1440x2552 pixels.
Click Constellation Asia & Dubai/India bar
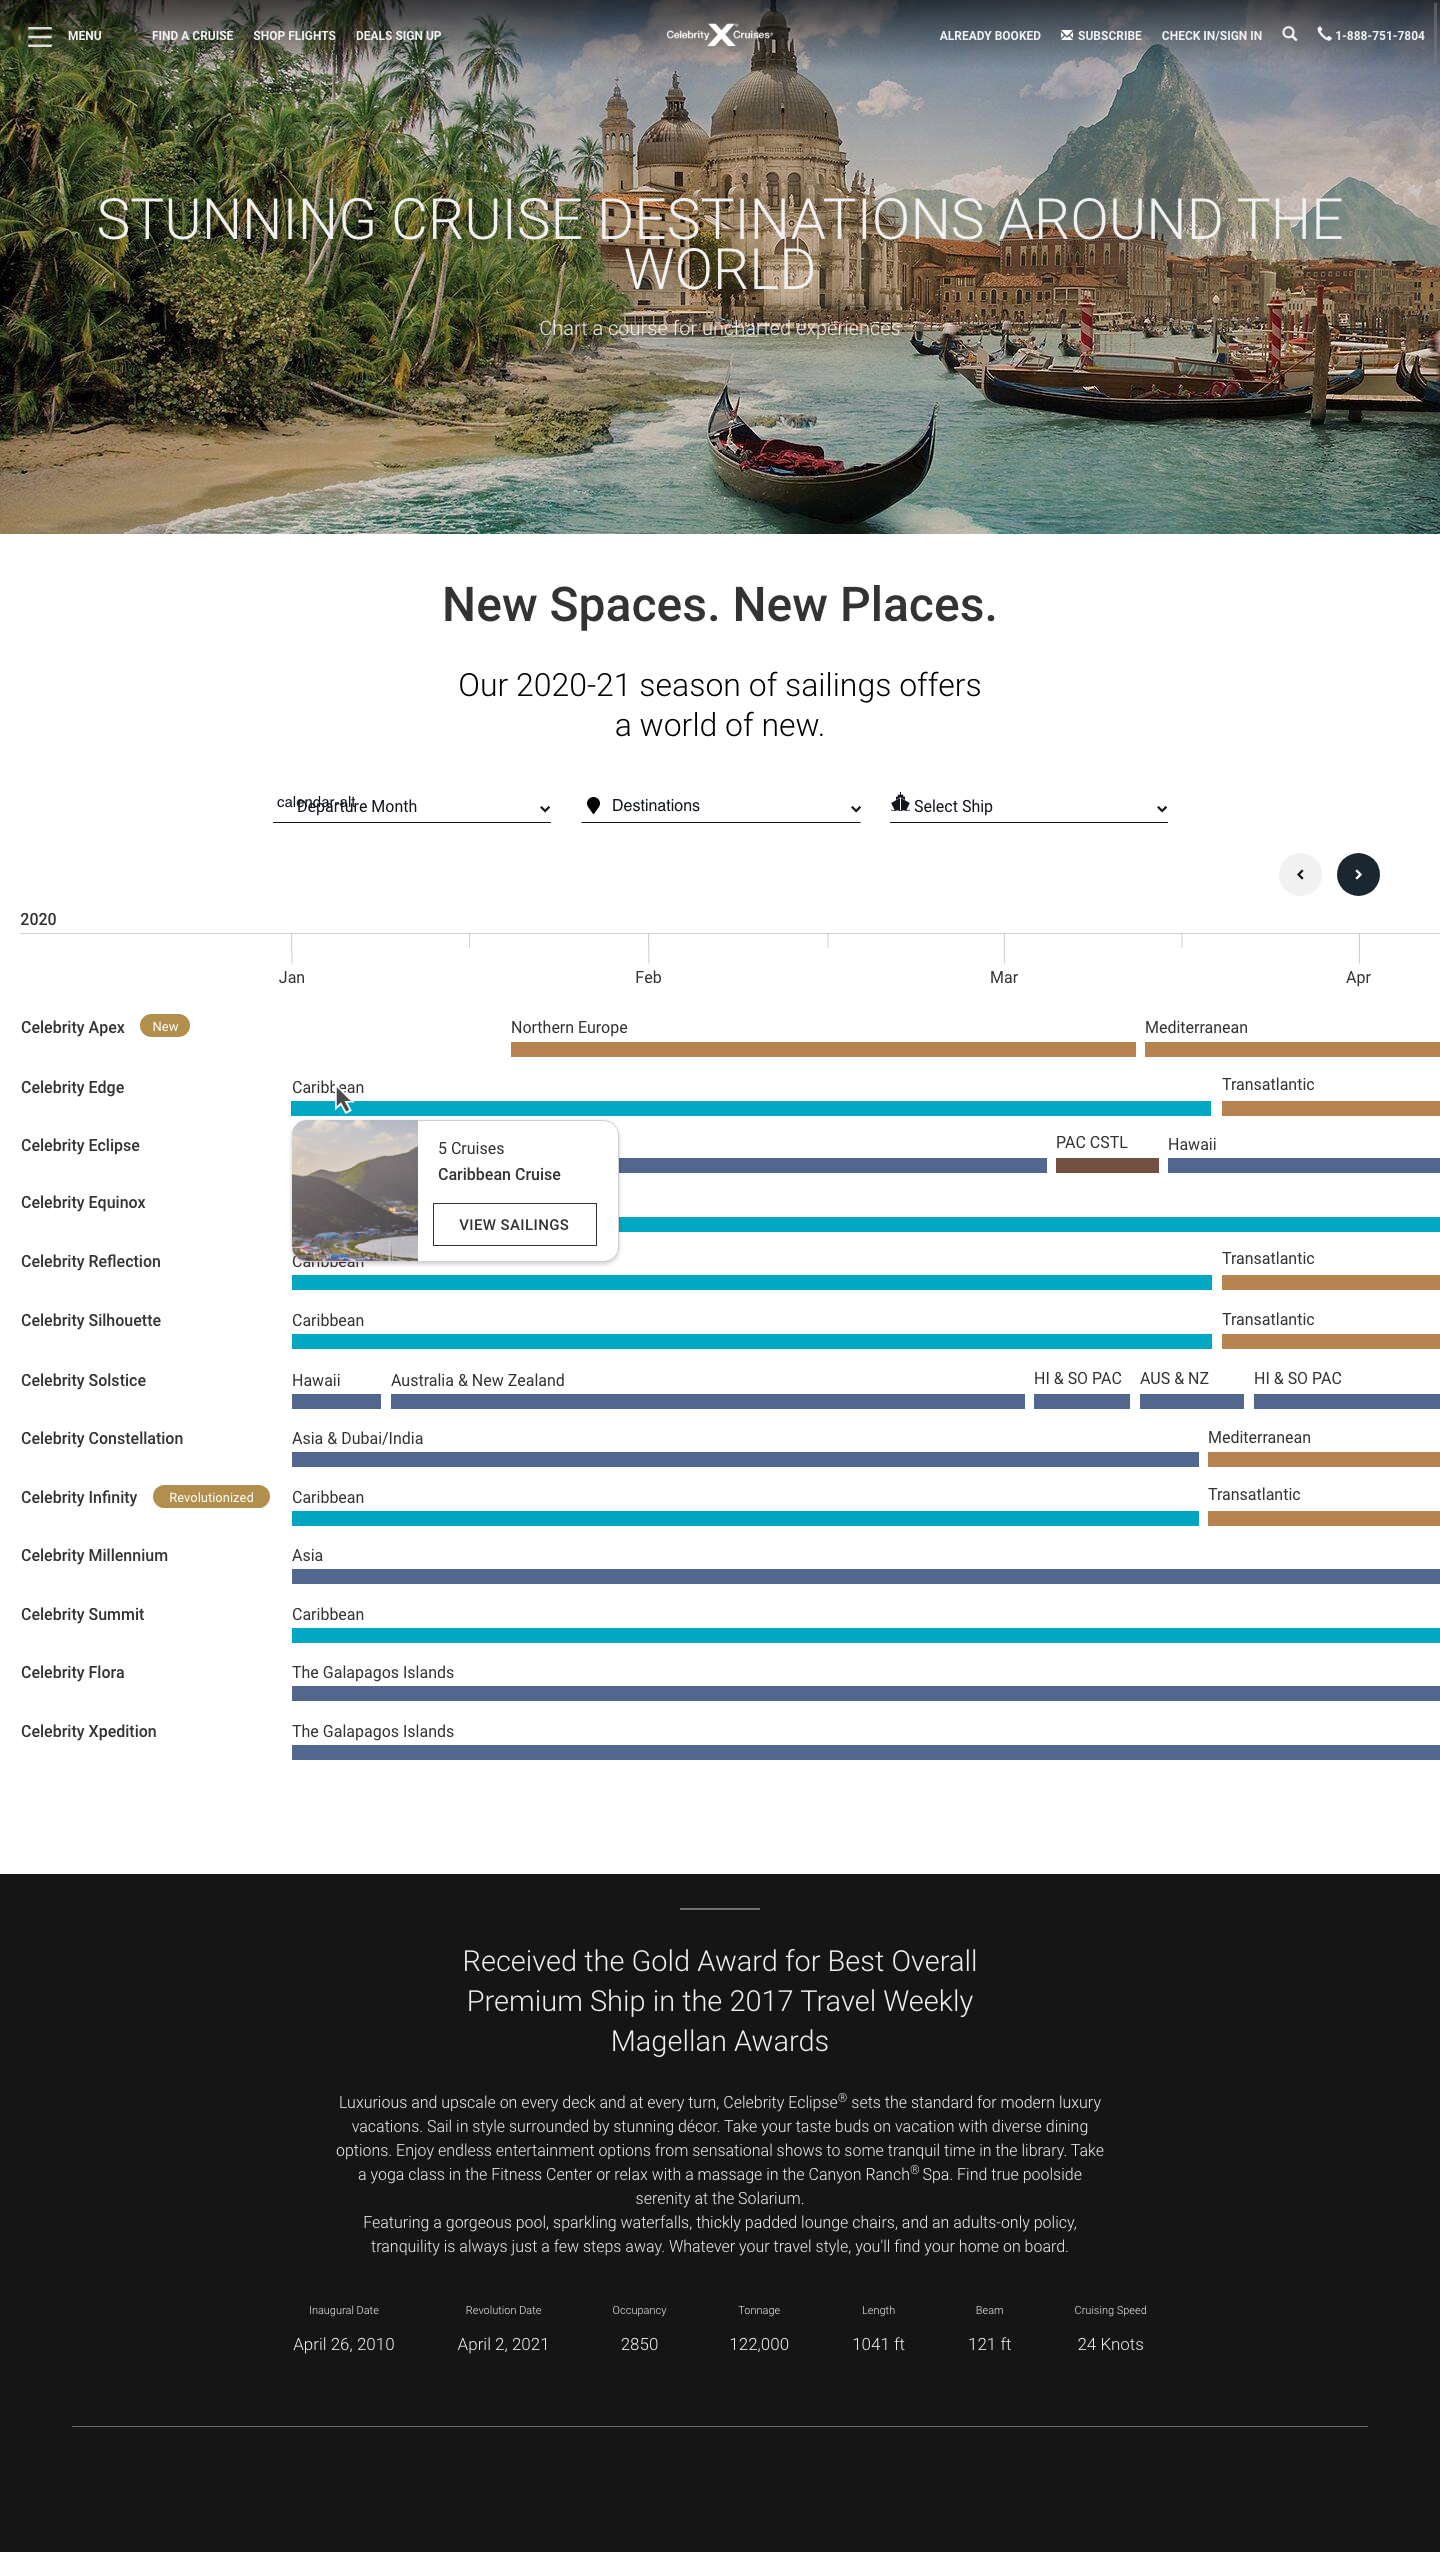coord(745,1460)
